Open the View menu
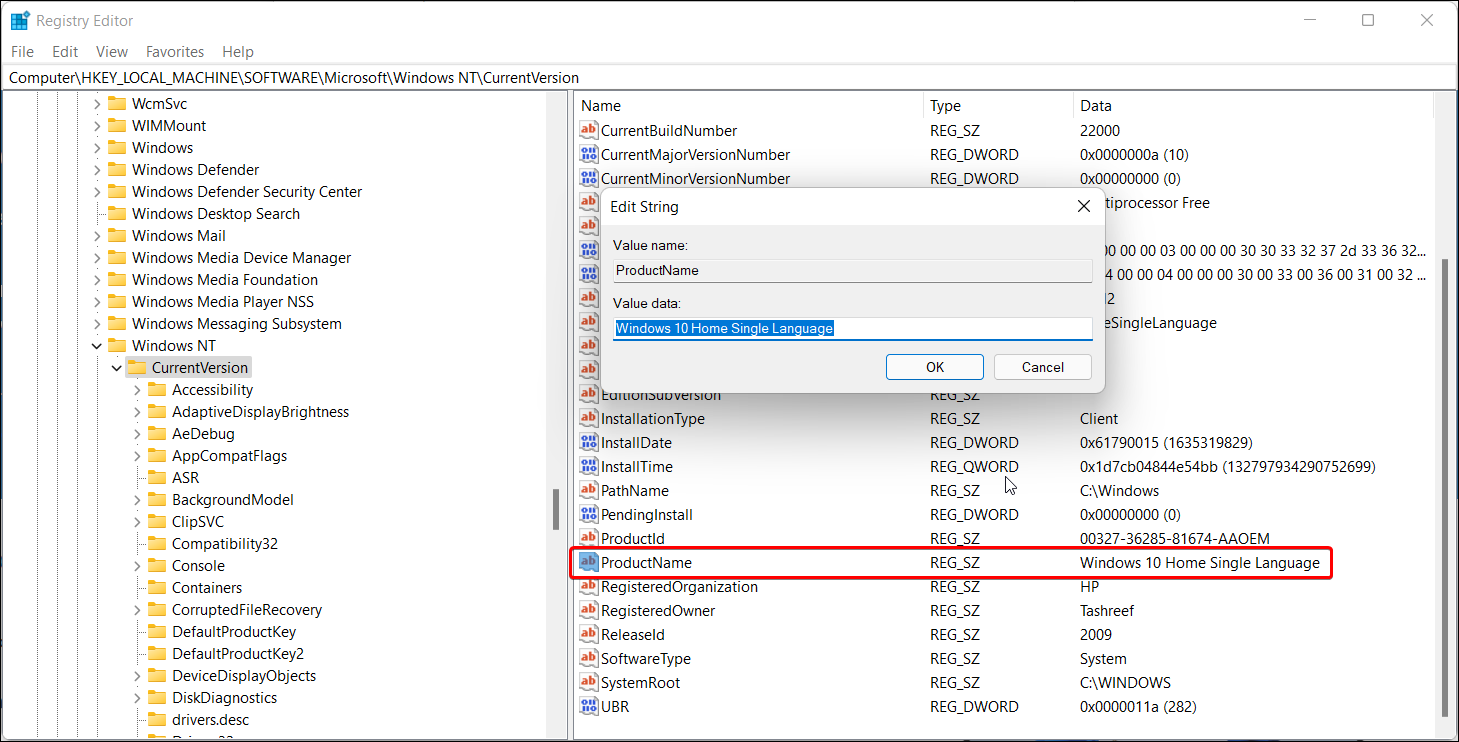 click(x=112, y=52)
